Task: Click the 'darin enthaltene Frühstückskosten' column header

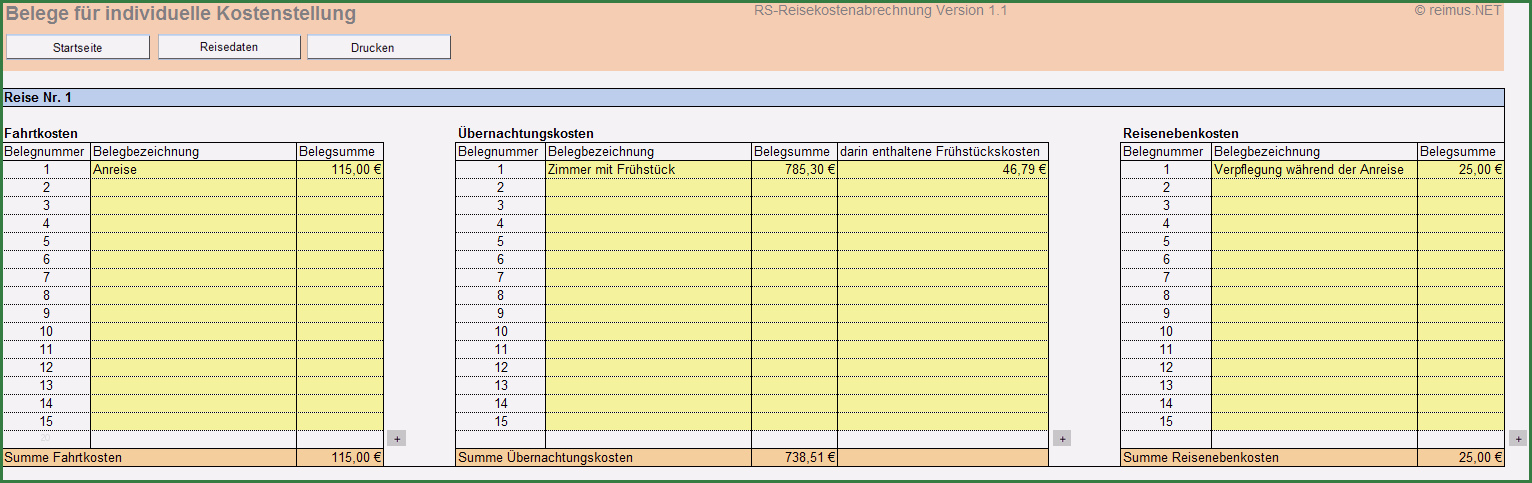Action: (x=942, y=152)
